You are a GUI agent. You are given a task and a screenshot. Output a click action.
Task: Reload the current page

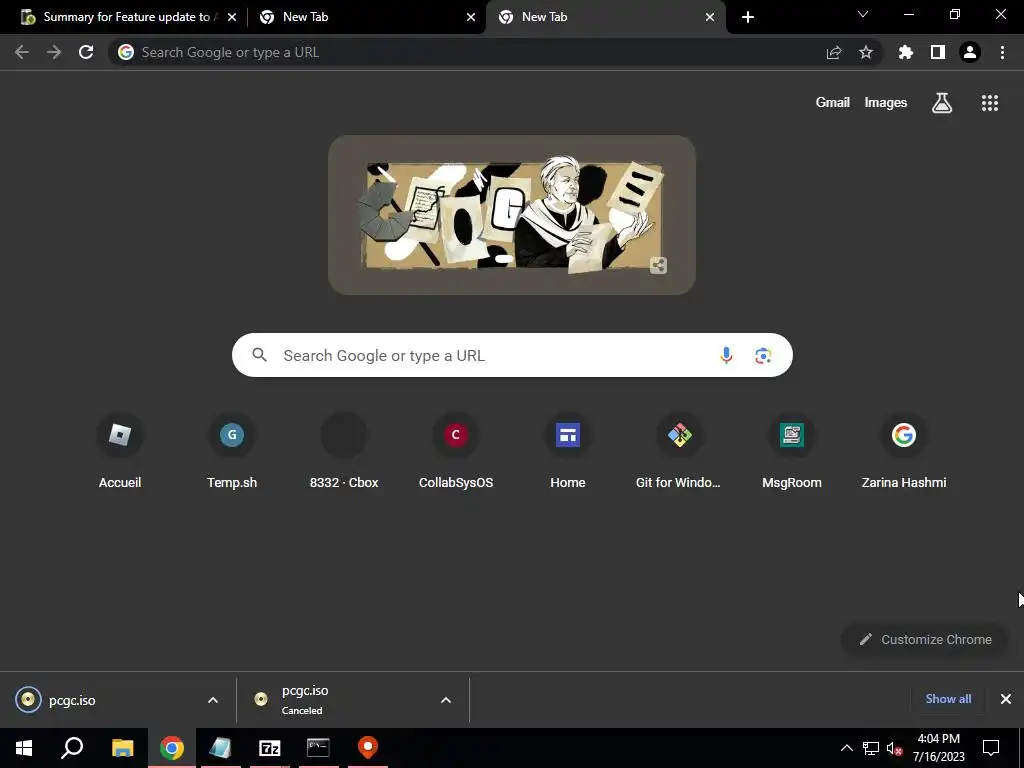point(86,52)
